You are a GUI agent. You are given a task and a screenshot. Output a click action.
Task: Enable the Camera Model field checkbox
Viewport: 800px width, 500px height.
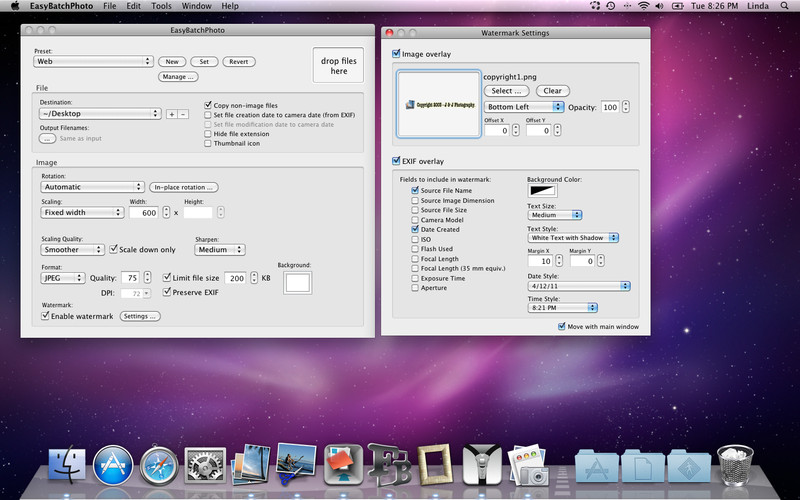(415, 219)
